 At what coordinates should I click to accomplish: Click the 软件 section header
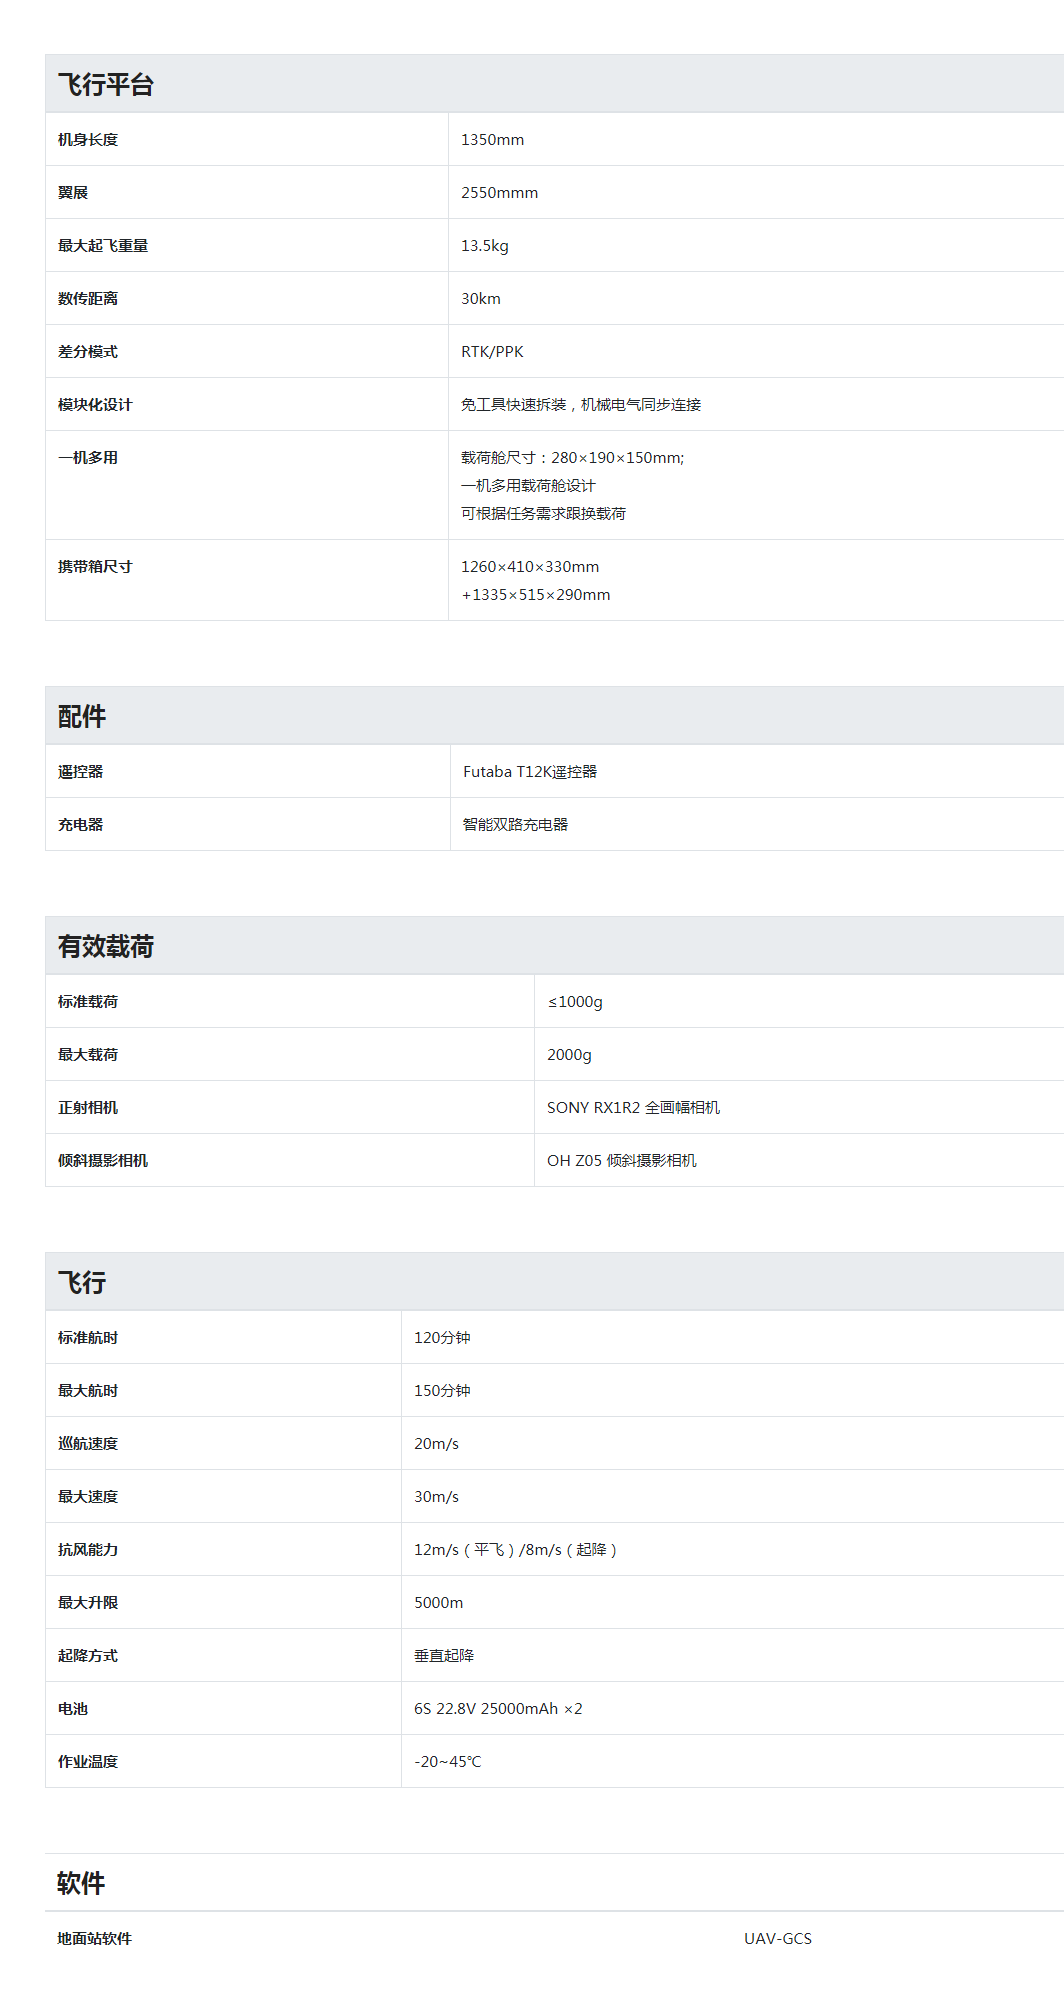click(x=82, y=1884)
